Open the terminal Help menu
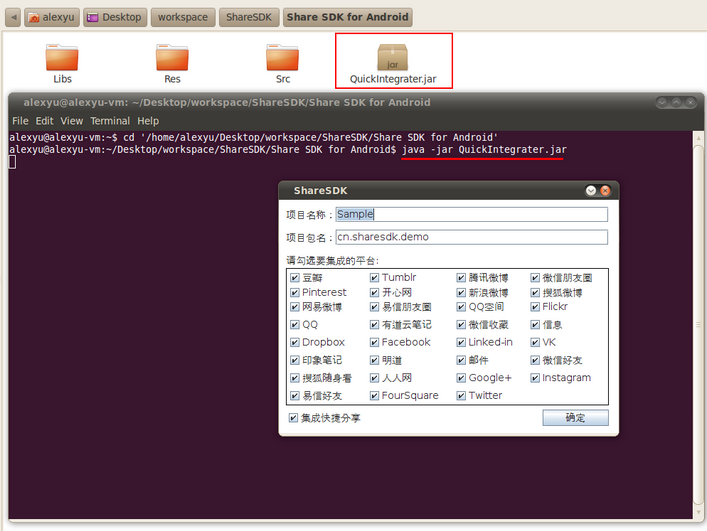The width and height of the screenshot is (707, 531). (x=148, y=121)
